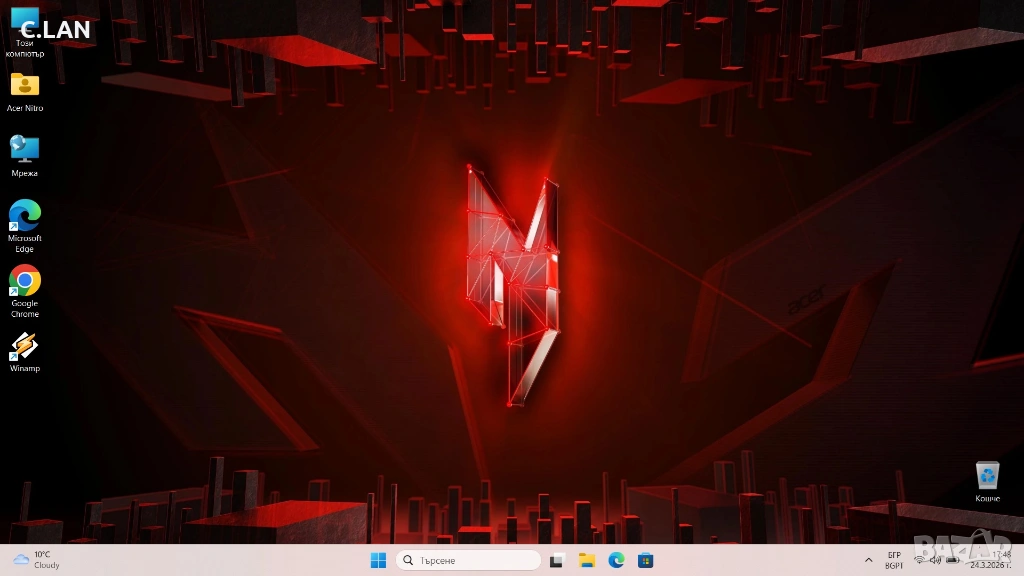Switch keyboard language via БГР indicator
The height and width of the screenshot is (576, 1024).
pos(894,560)
